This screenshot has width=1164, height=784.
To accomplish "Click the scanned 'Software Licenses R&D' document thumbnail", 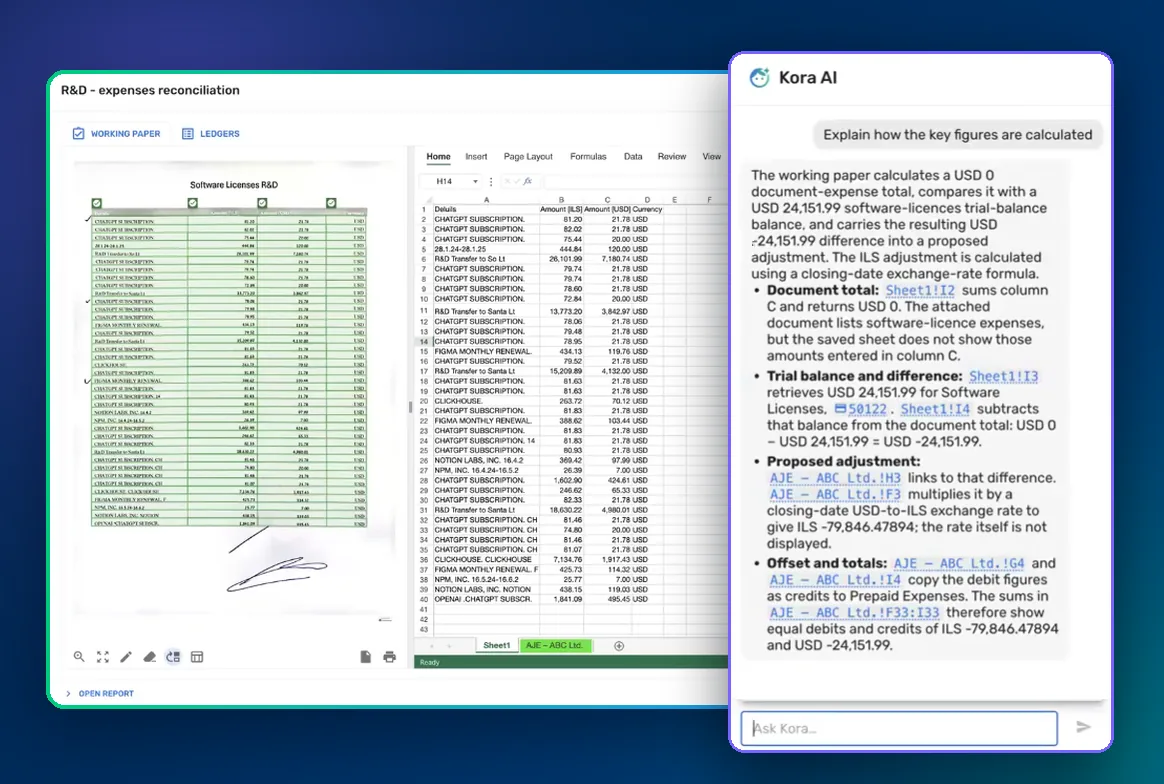I will click(234, 386).
